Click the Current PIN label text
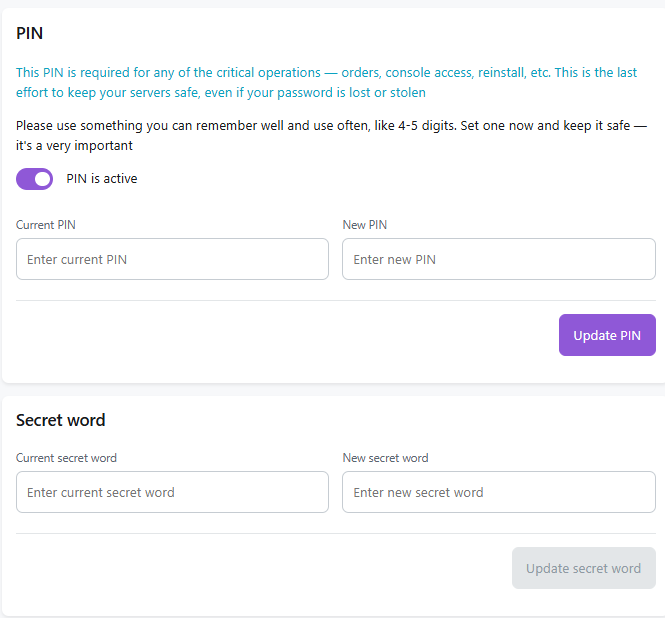The image size is (665, 618). point(46,225)
